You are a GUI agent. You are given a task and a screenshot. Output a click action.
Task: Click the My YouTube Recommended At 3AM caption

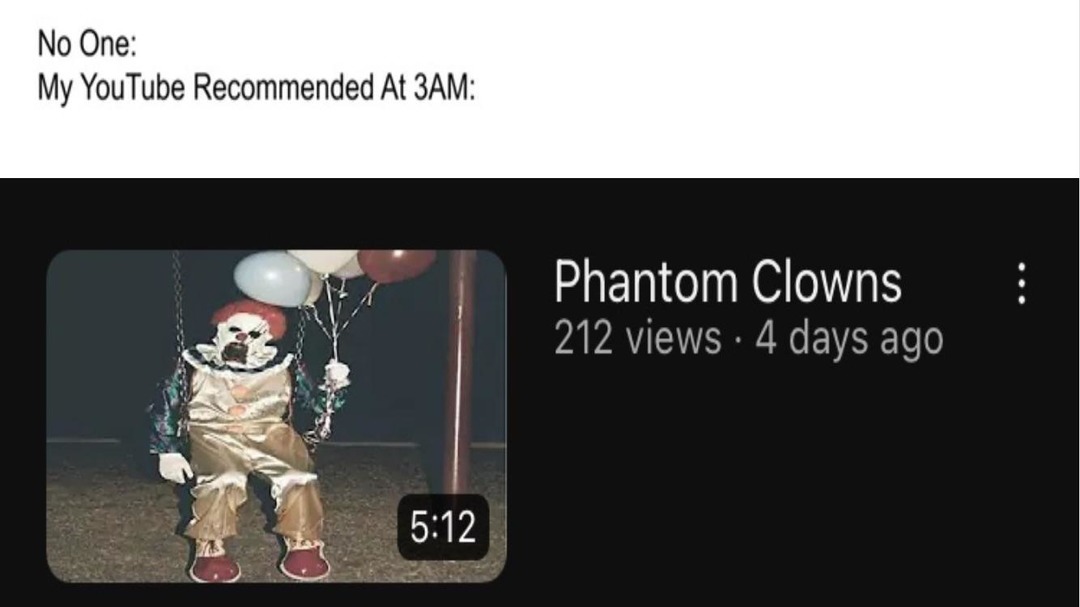click(256, 89)
